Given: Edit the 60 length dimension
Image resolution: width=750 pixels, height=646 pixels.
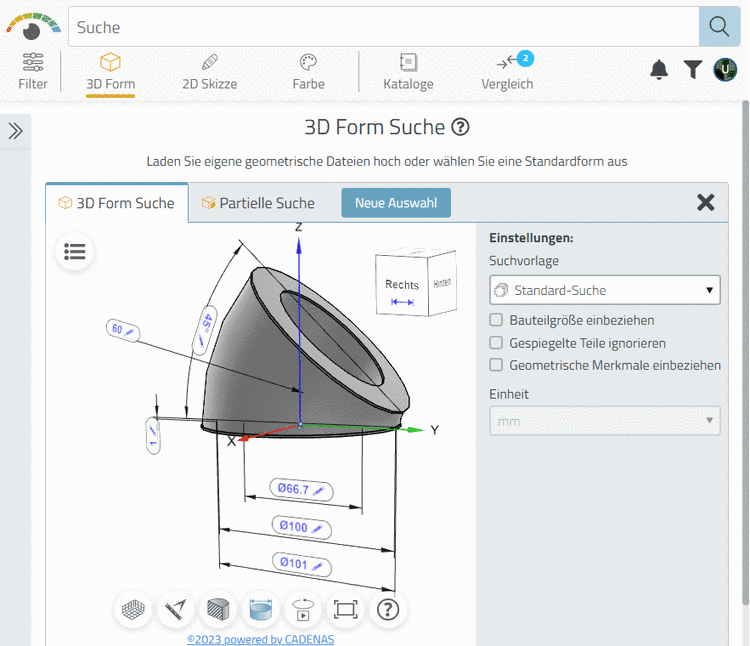Looking at the screenshot, I should coord(123,330).
